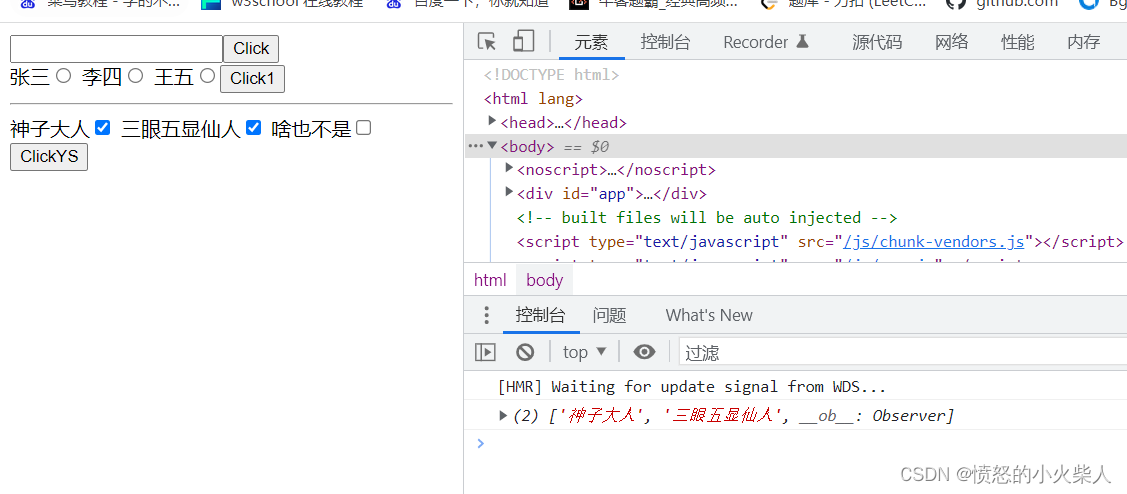Clear console with the ban icon
1127x494 pixels.
(x=525, y=352)
